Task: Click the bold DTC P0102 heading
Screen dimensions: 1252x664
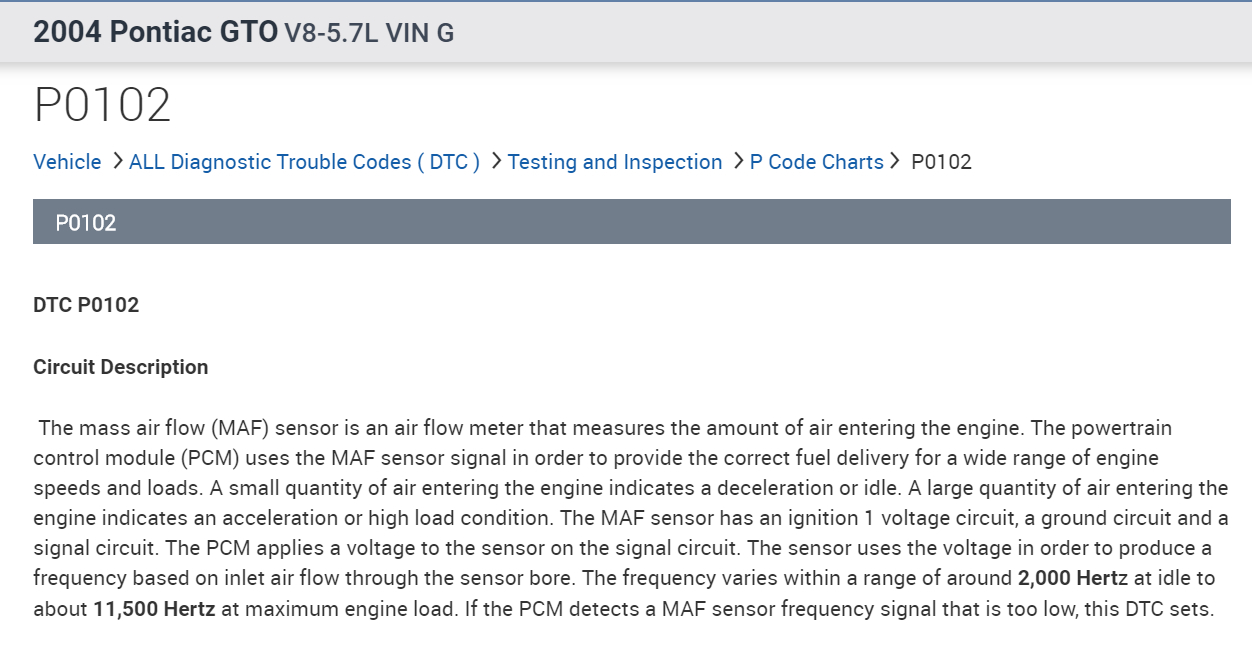Action: 86,305
